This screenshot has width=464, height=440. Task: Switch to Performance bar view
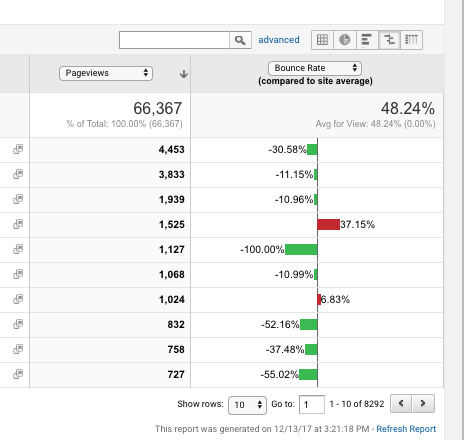(x=367, y=40)
